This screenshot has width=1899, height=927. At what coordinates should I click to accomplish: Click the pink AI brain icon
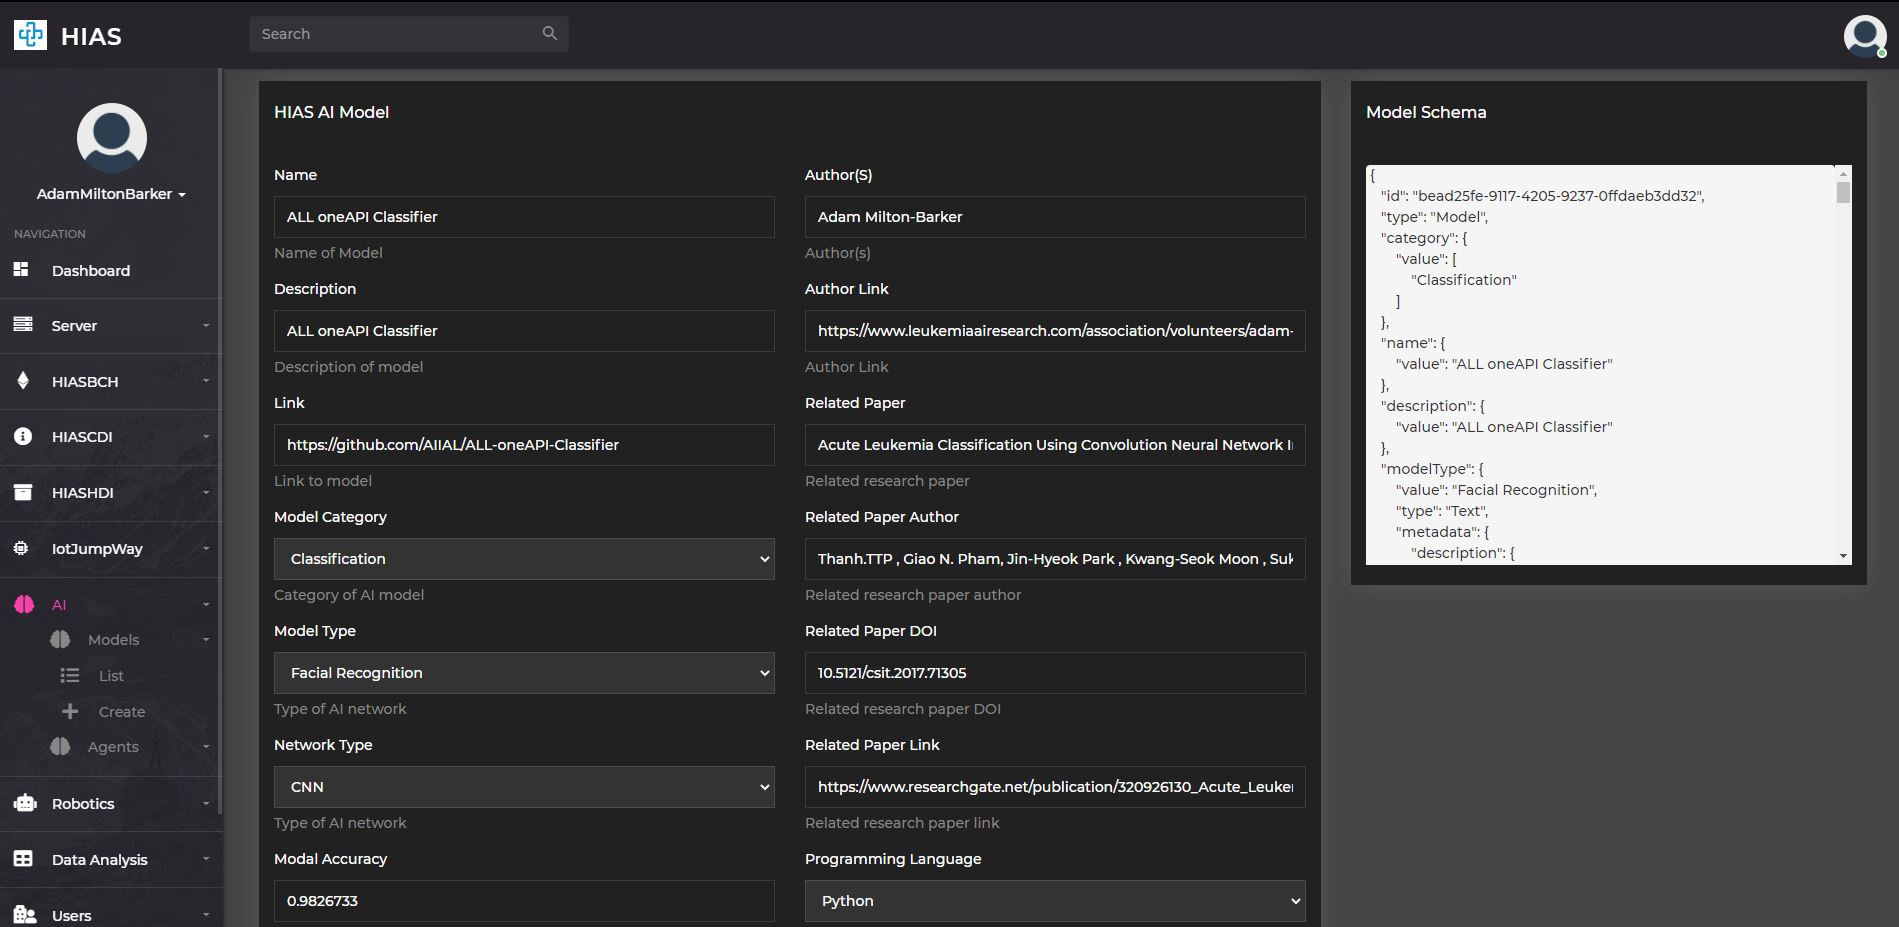pos(24,604)
